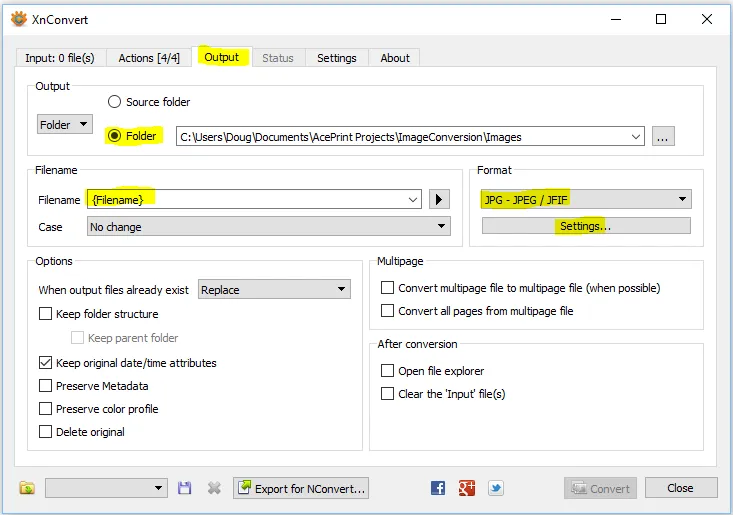Open the Status tab
This screenshot has width=733, height=515.
point(278,58)
